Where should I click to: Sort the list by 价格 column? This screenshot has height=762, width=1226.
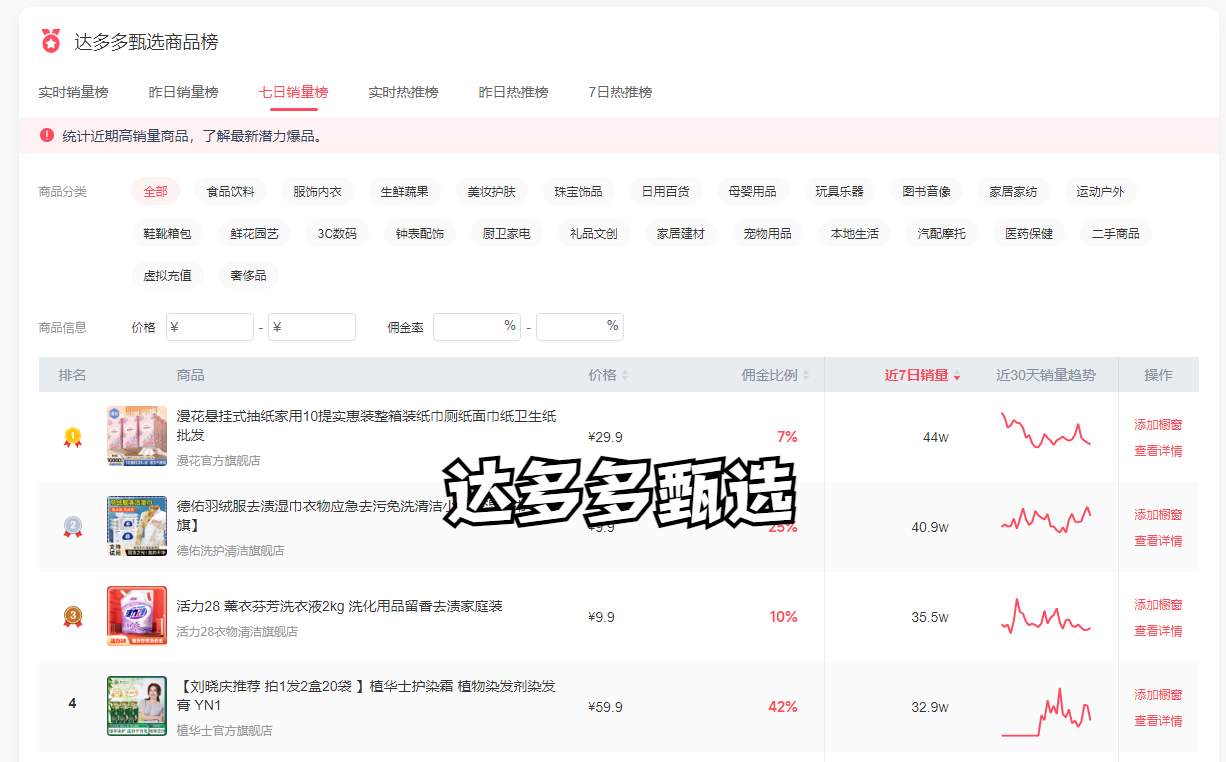click(608, 375)
